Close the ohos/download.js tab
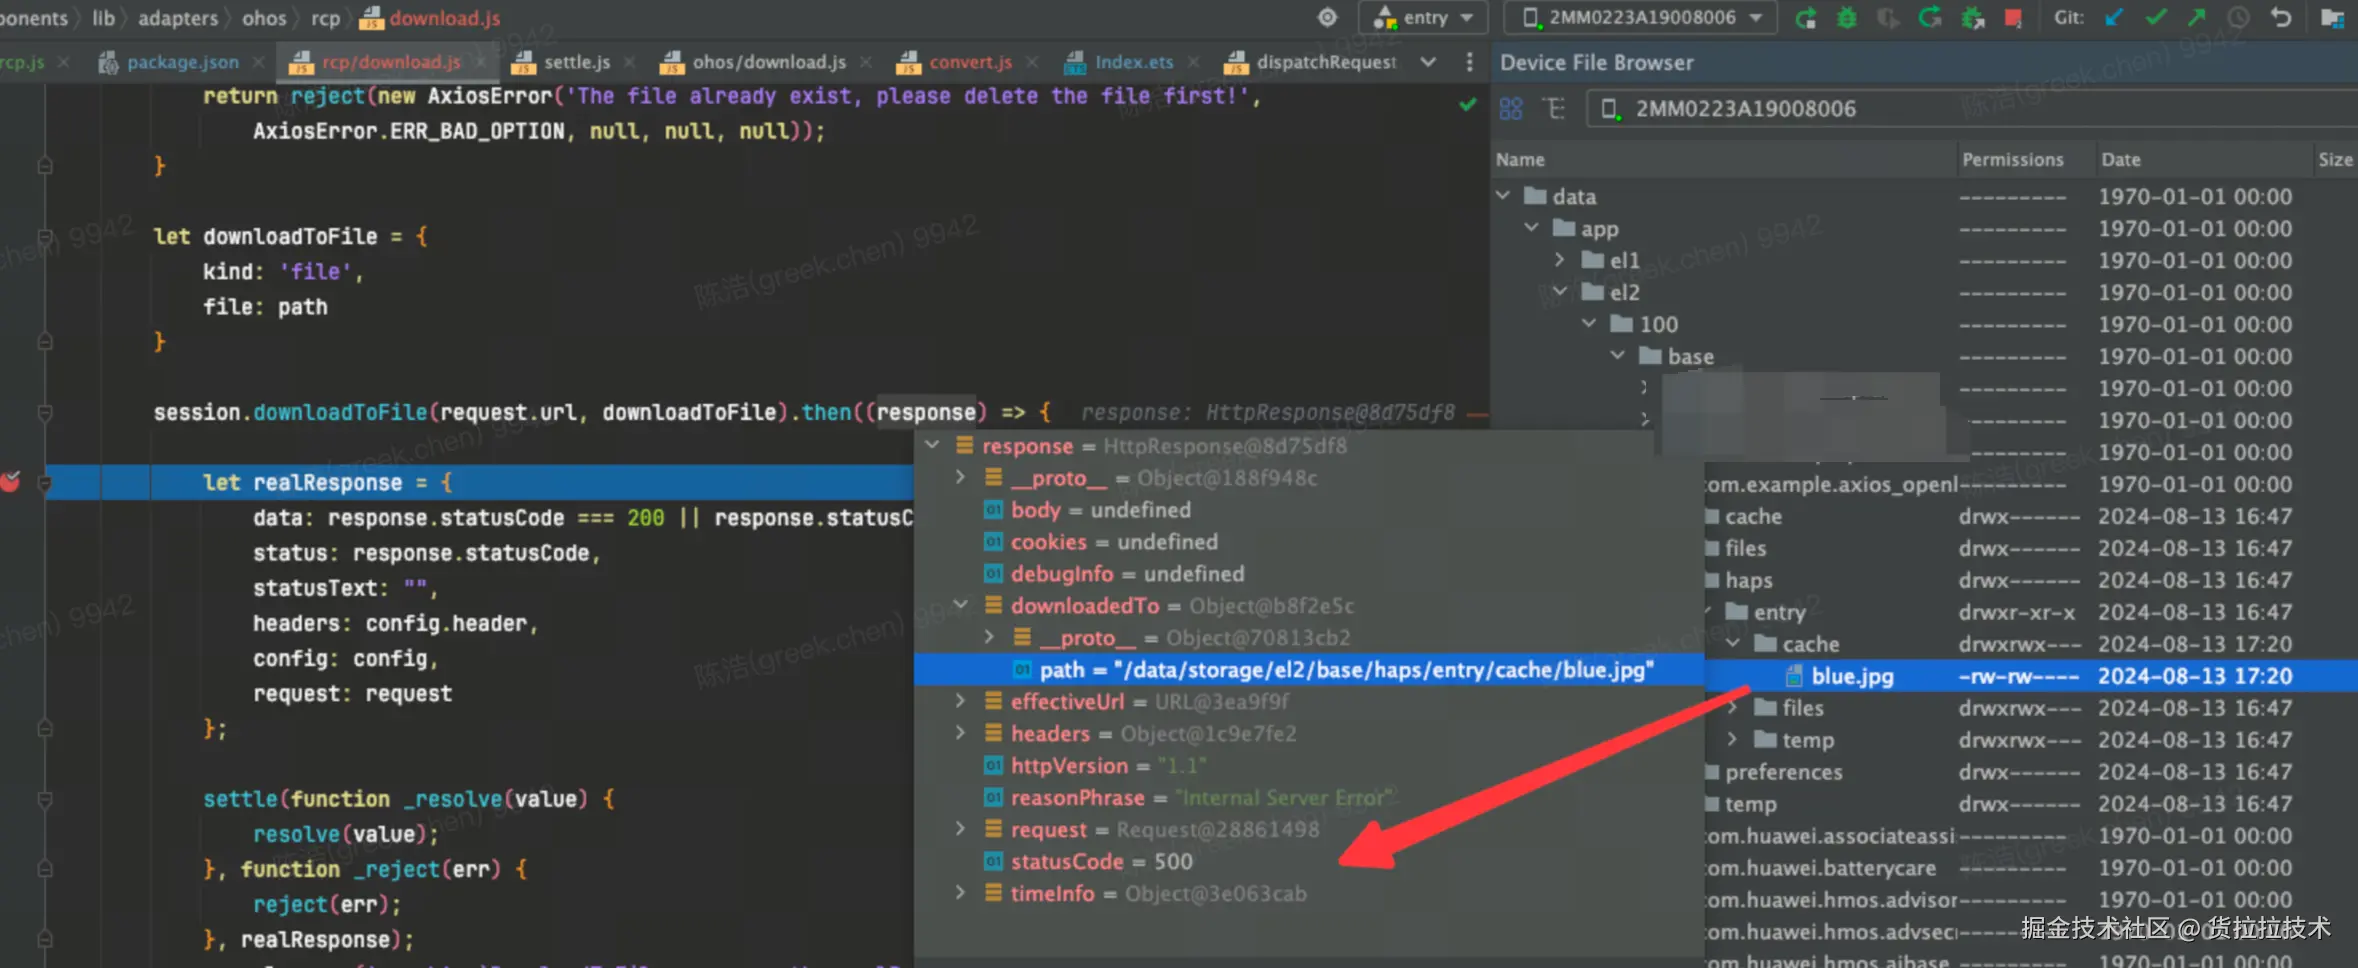 coord(865,62)
